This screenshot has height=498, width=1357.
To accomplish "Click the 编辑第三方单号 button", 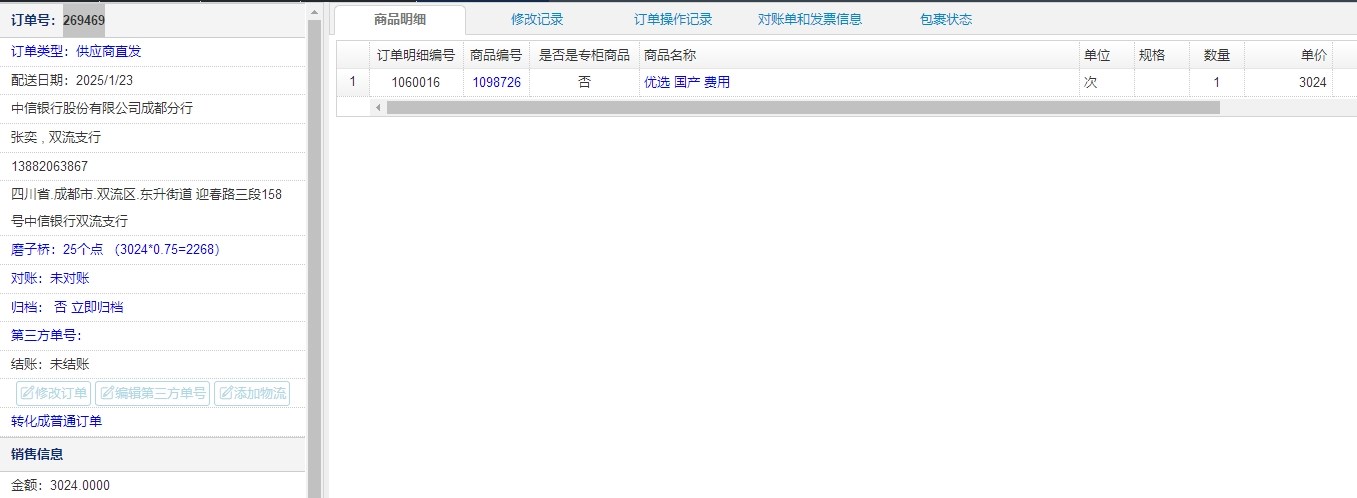I will point(152,393).
